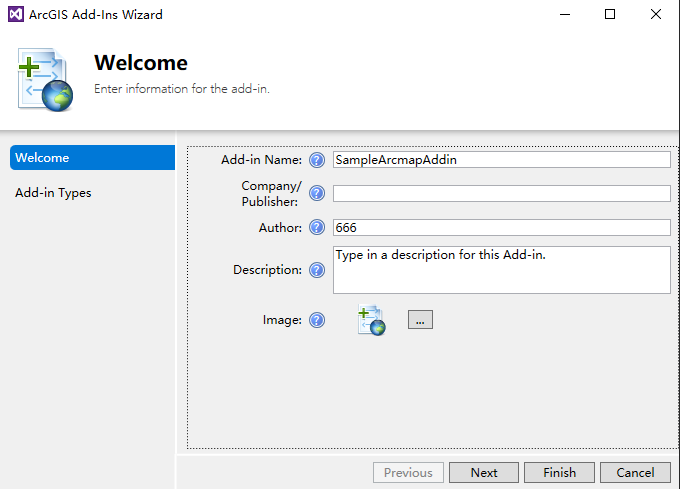Click the Author field containing 666
Image resolution: width=680 pixels, height=489 pixels.
pos(502,228)
